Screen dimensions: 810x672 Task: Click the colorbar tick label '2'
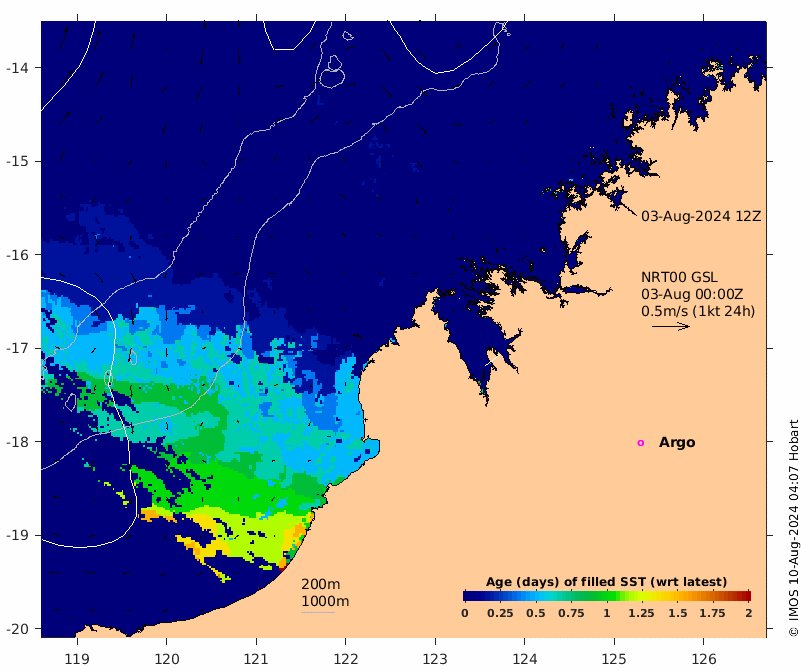click(749, 613)
